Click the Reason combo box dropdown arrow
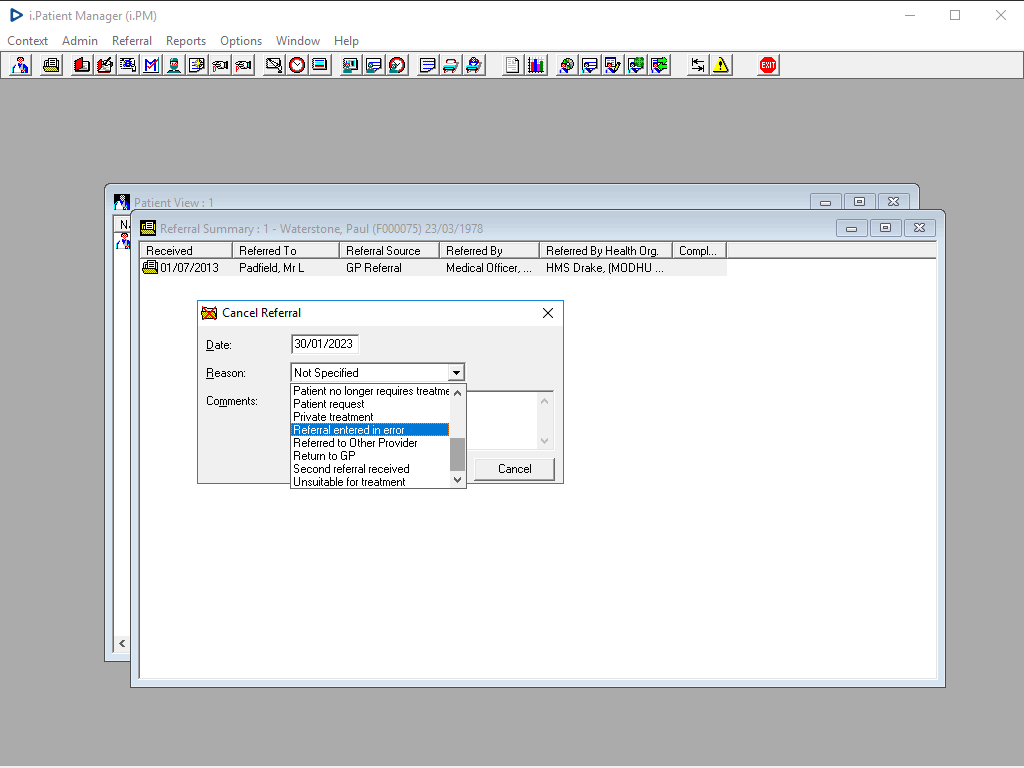1024x768 pixels. tap(456, 373)
